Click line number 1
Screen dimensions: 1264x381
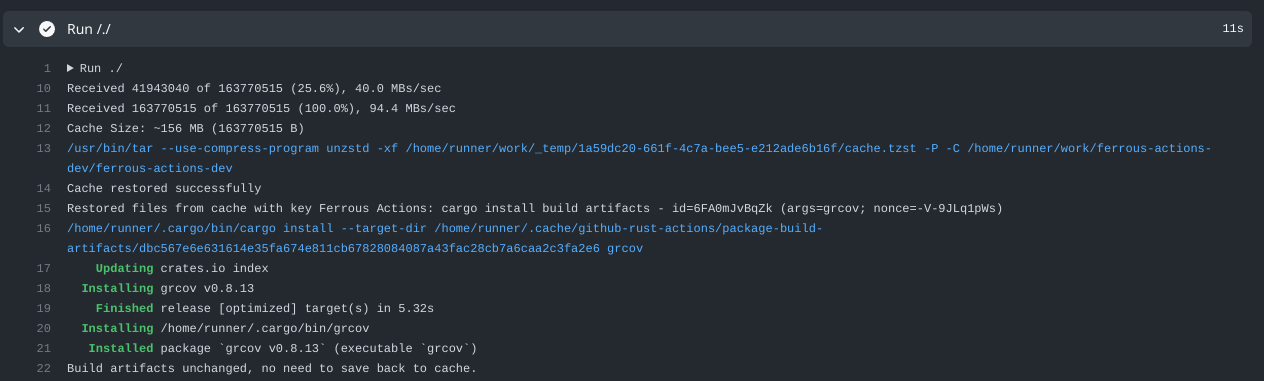click(x=47, y=68)
